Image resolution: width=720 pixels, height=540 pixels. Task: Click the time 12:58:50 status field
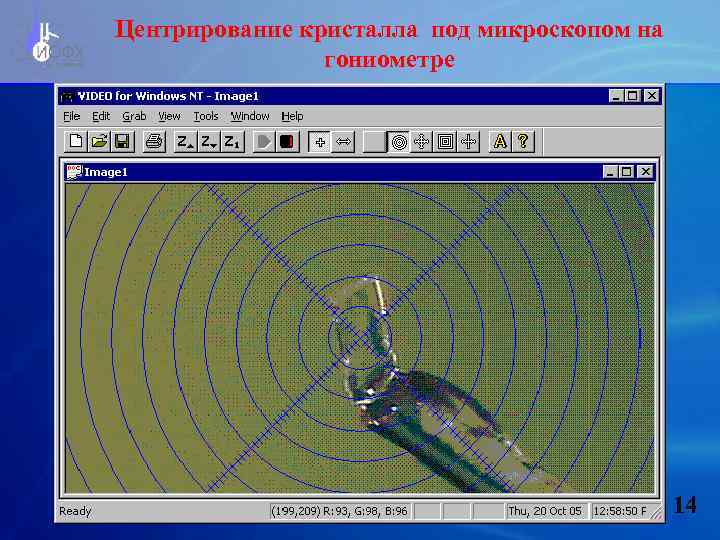click(x=620, y=511)
